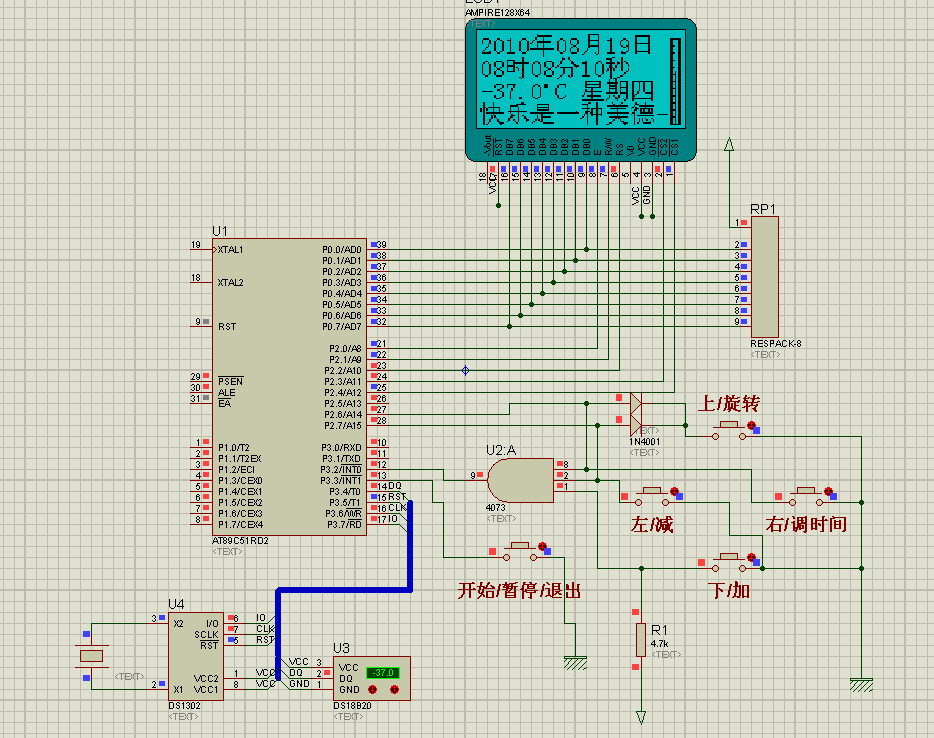
Task: Click the VCC2 pin name on DS1302
Action: tap(206, 679)
